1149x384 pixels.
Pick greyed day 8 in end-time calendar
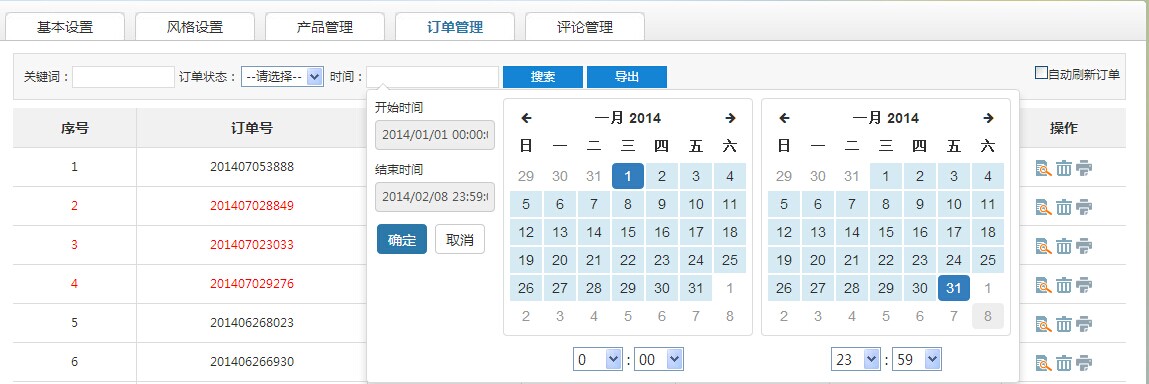988,317
